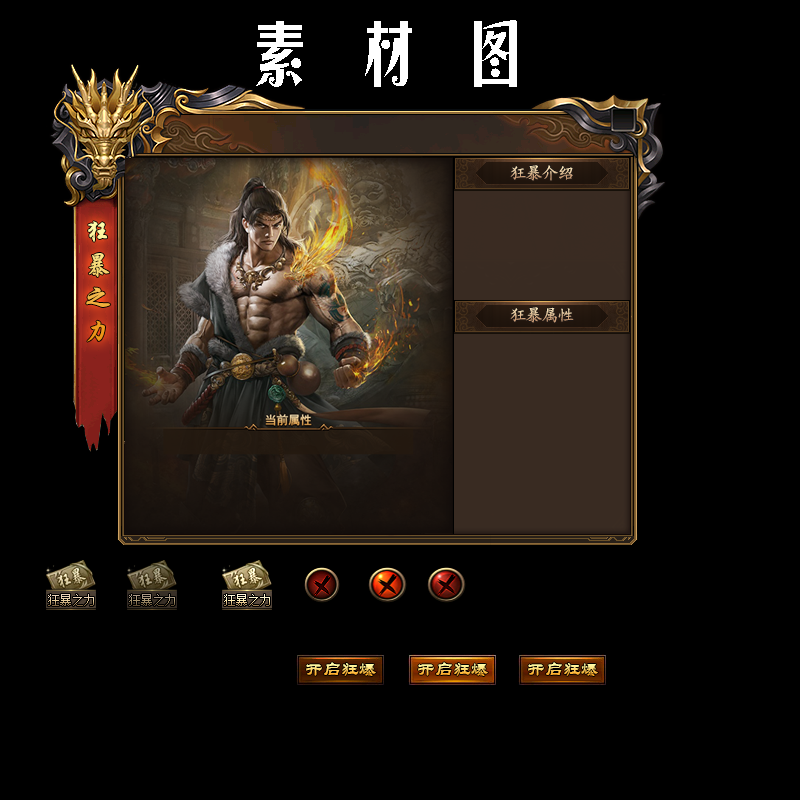Click the 当前属性 label

[x=288, y=420]
